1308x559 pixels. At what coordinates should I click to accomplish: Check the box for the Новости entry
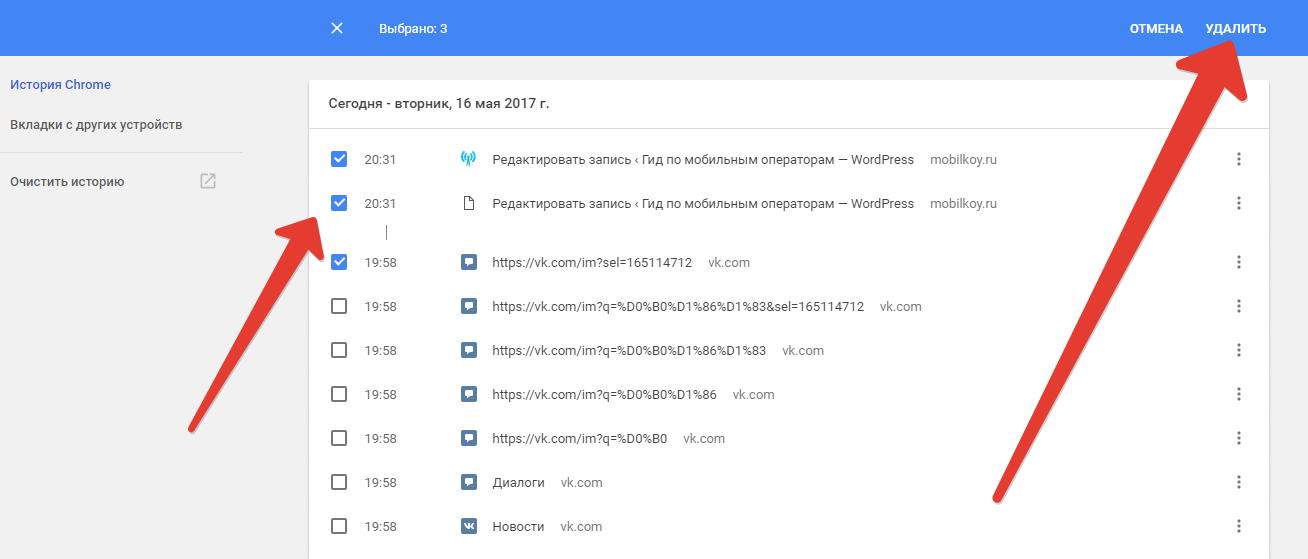point(339,526)
